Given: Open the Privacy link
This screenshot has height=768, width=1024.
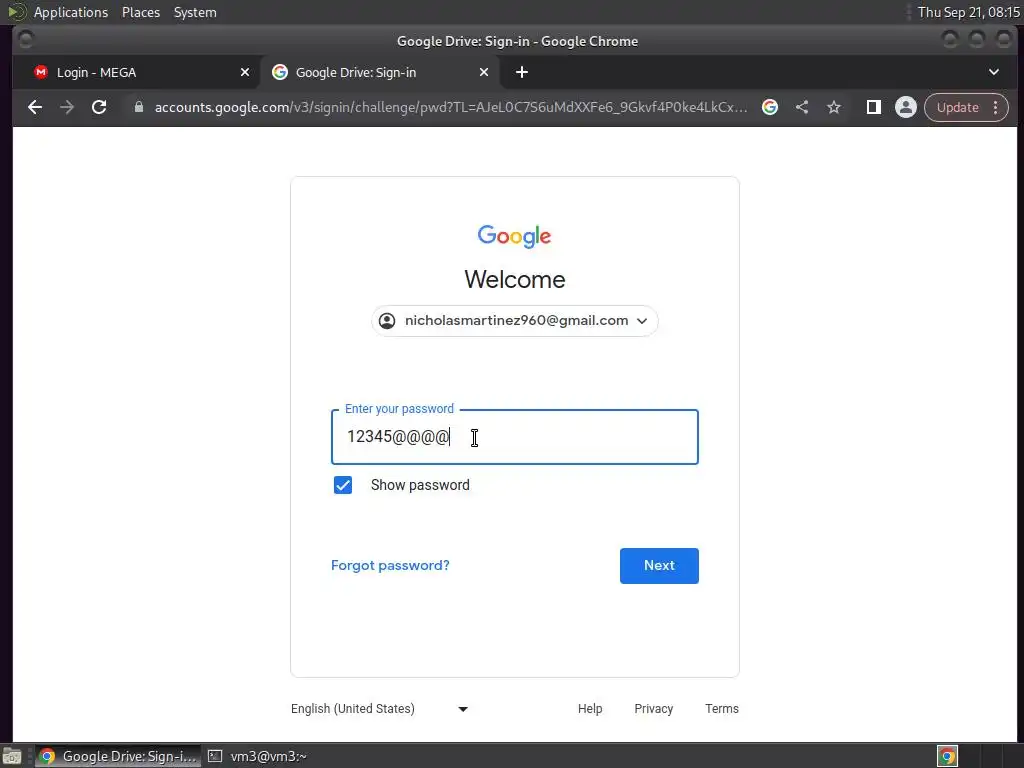Looking at the screenshot, I should click(653, 709).
